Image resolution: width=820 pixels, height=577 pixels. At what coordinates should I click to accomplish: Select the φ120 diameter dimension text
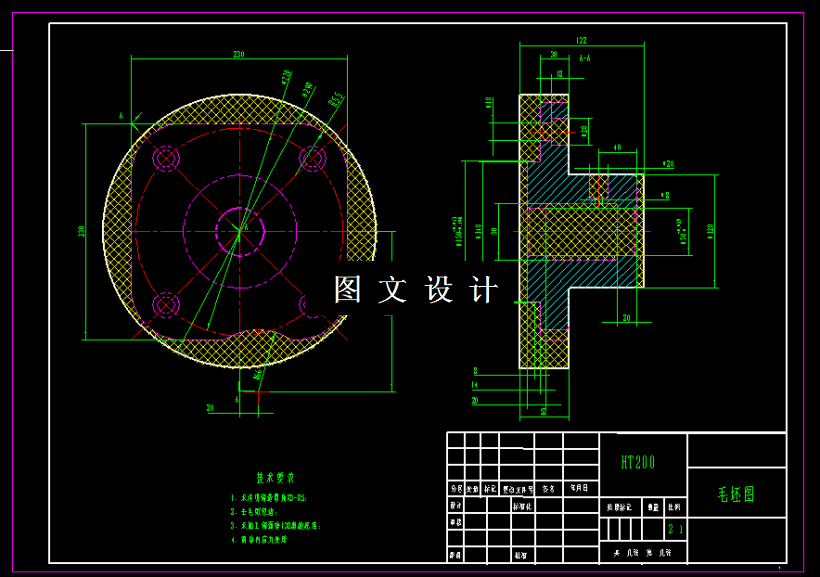[x=710, y=232]
